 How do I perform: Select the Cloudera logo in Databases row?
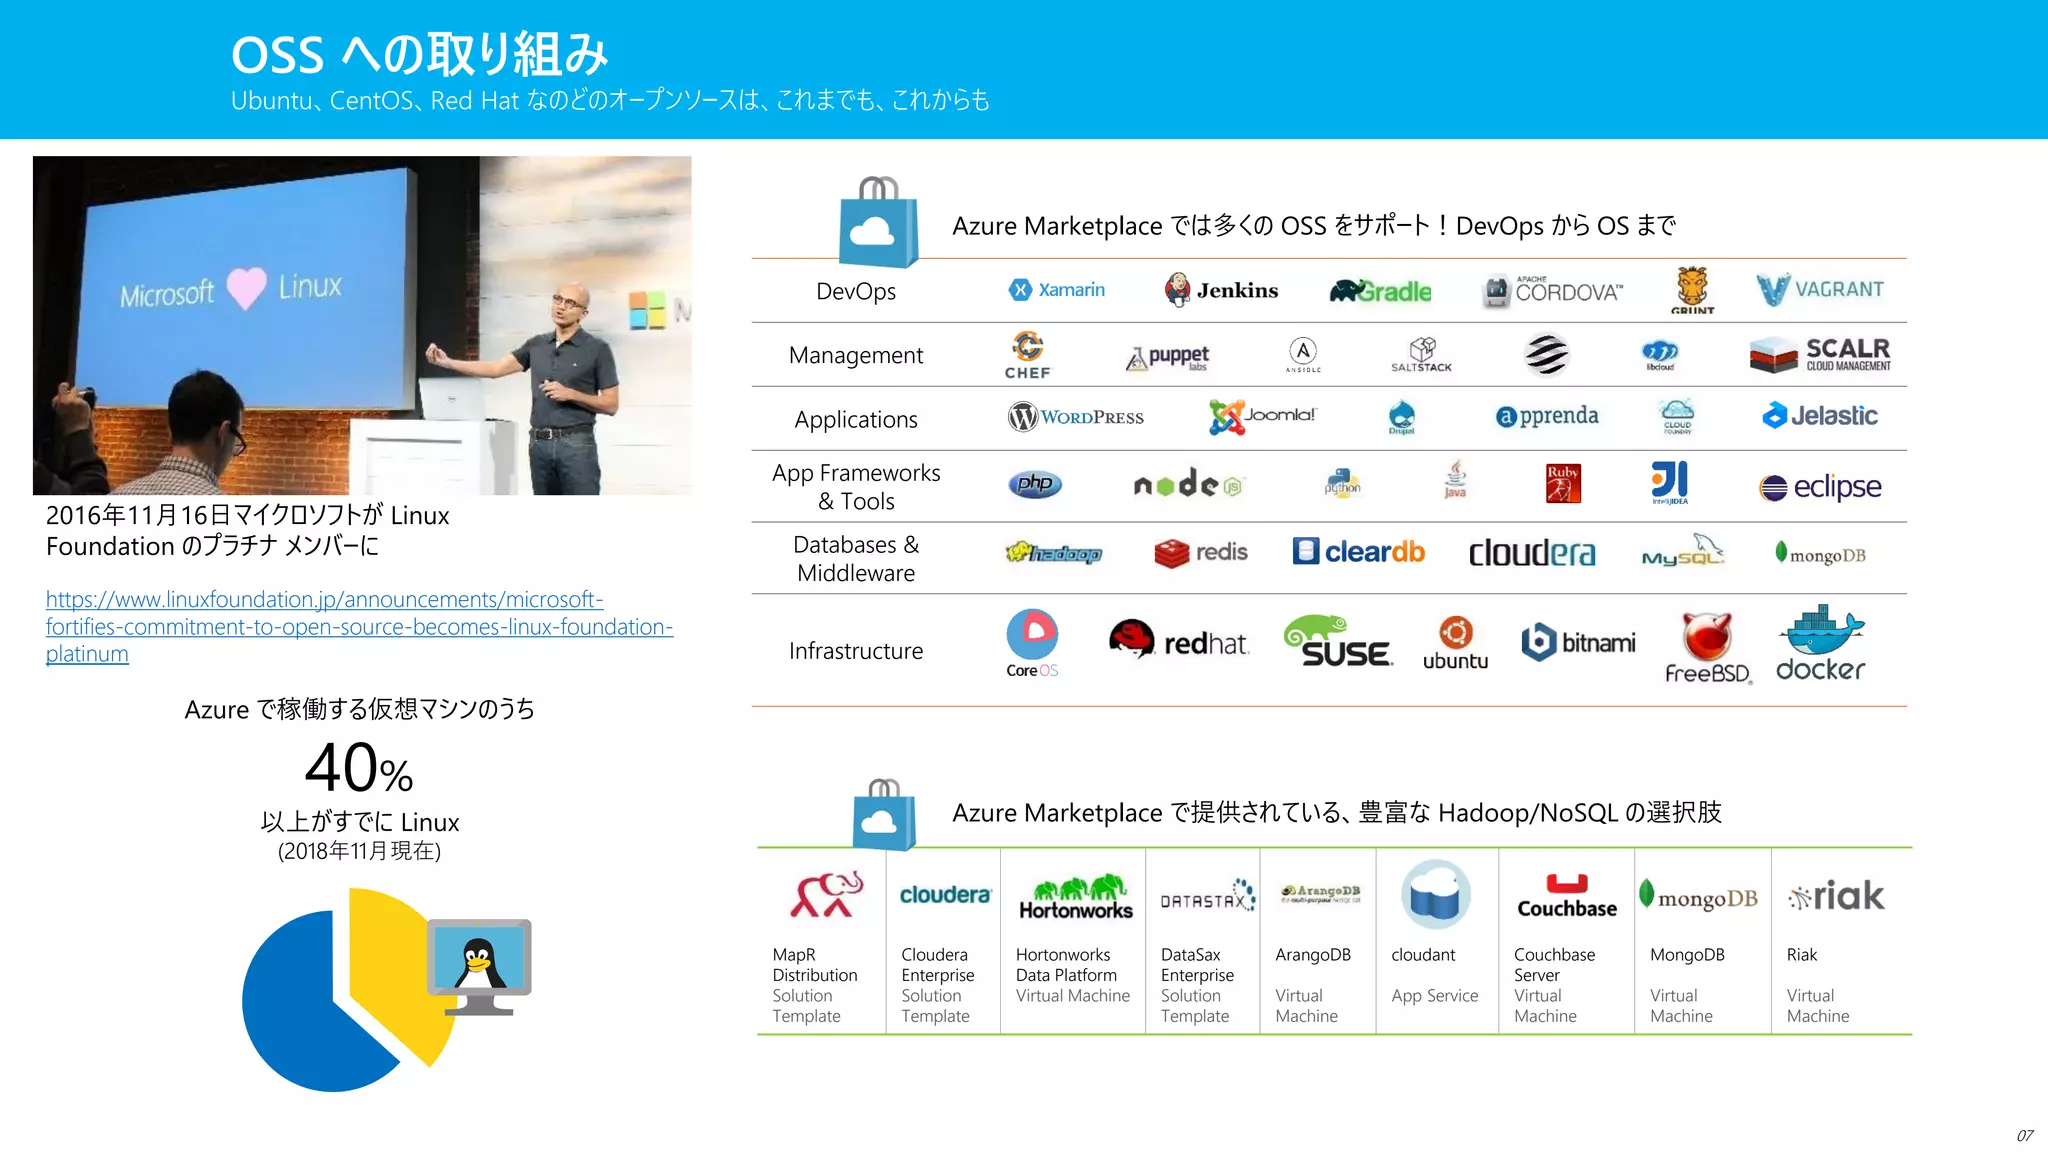pos(1531,553)
